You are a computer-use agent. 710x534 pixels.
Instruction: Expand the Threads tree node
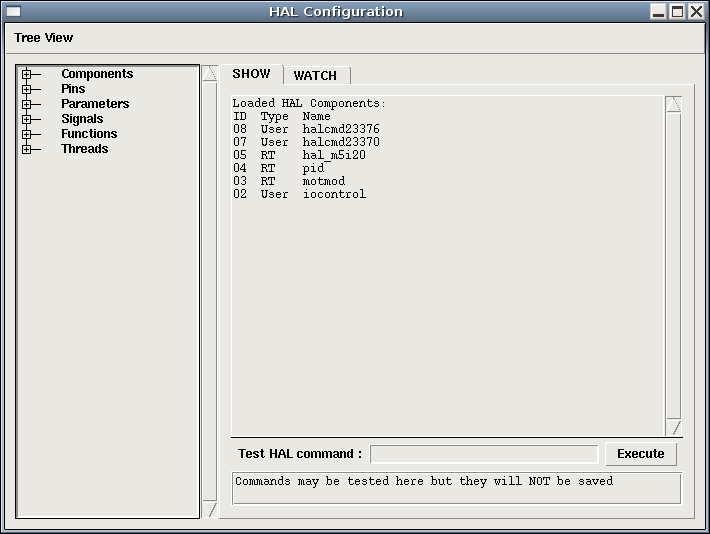26,149
